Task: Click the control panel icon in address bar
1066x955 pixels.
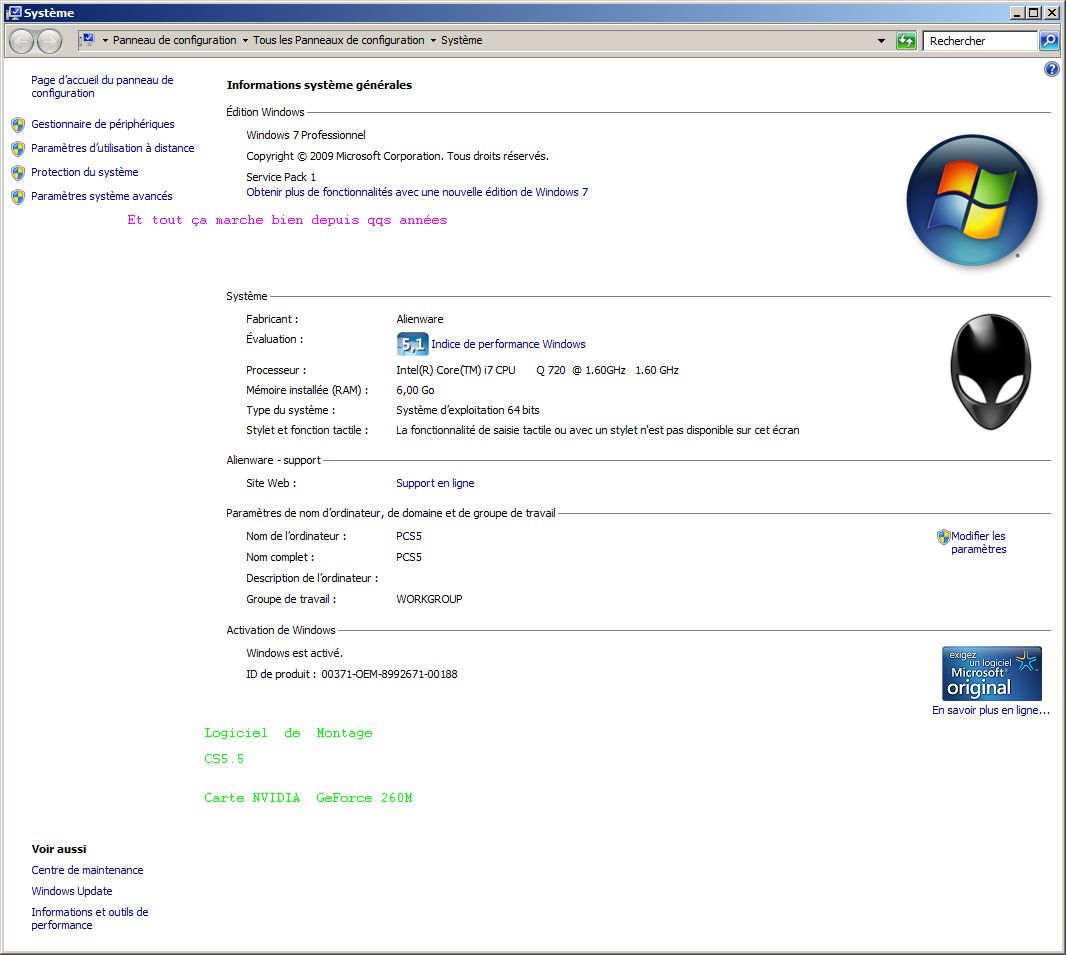Action: (x=88, y=40)
